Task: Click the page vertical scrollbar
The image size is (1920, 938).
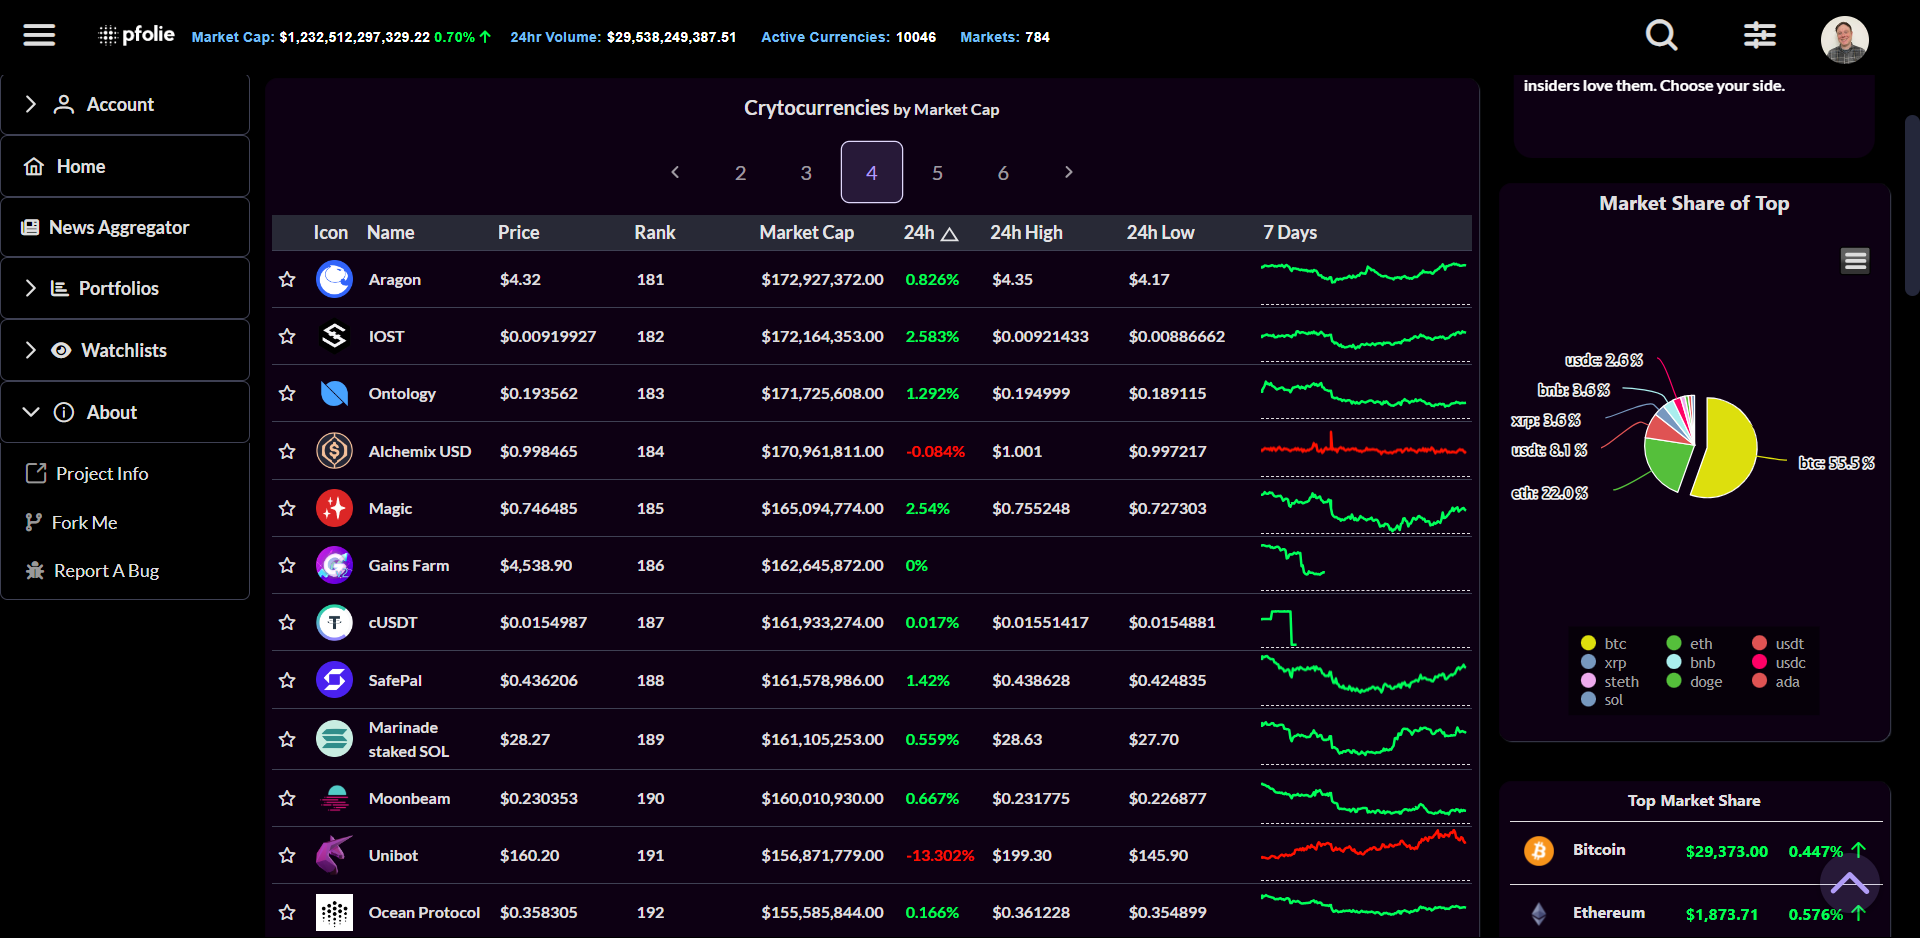Action: (x=1912, y=205)
